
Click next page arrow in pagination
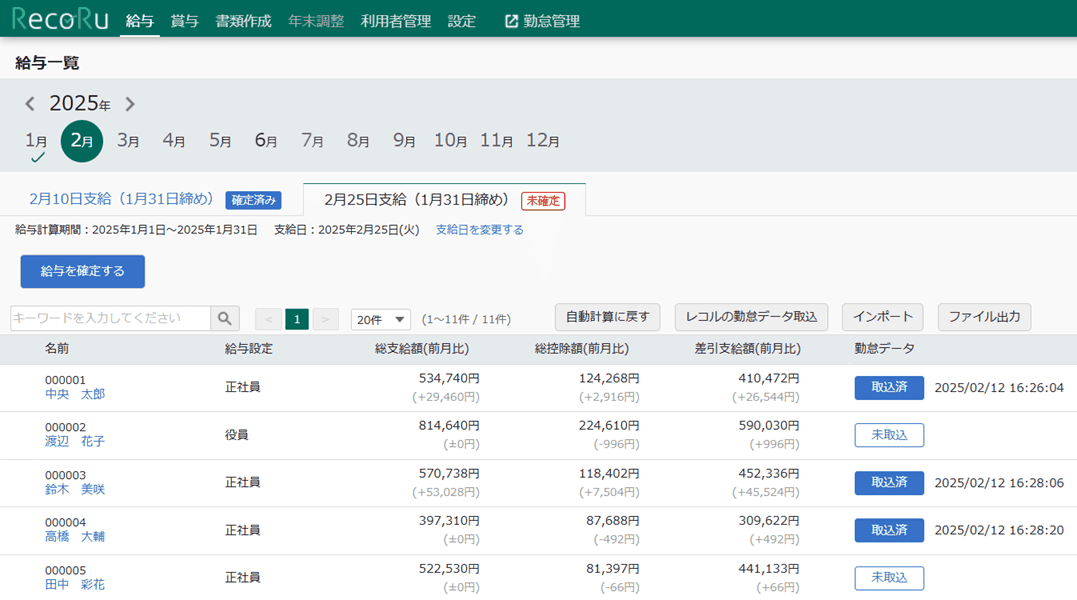point(325,319)
